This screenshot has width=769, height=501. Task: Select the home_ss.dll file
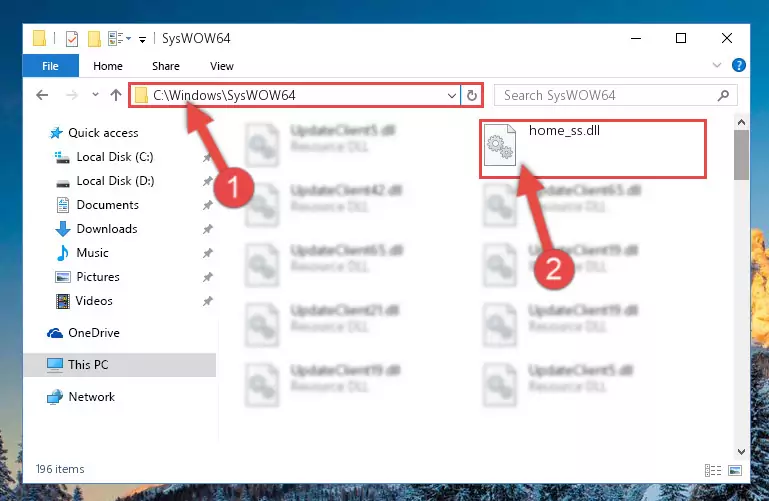593,149
